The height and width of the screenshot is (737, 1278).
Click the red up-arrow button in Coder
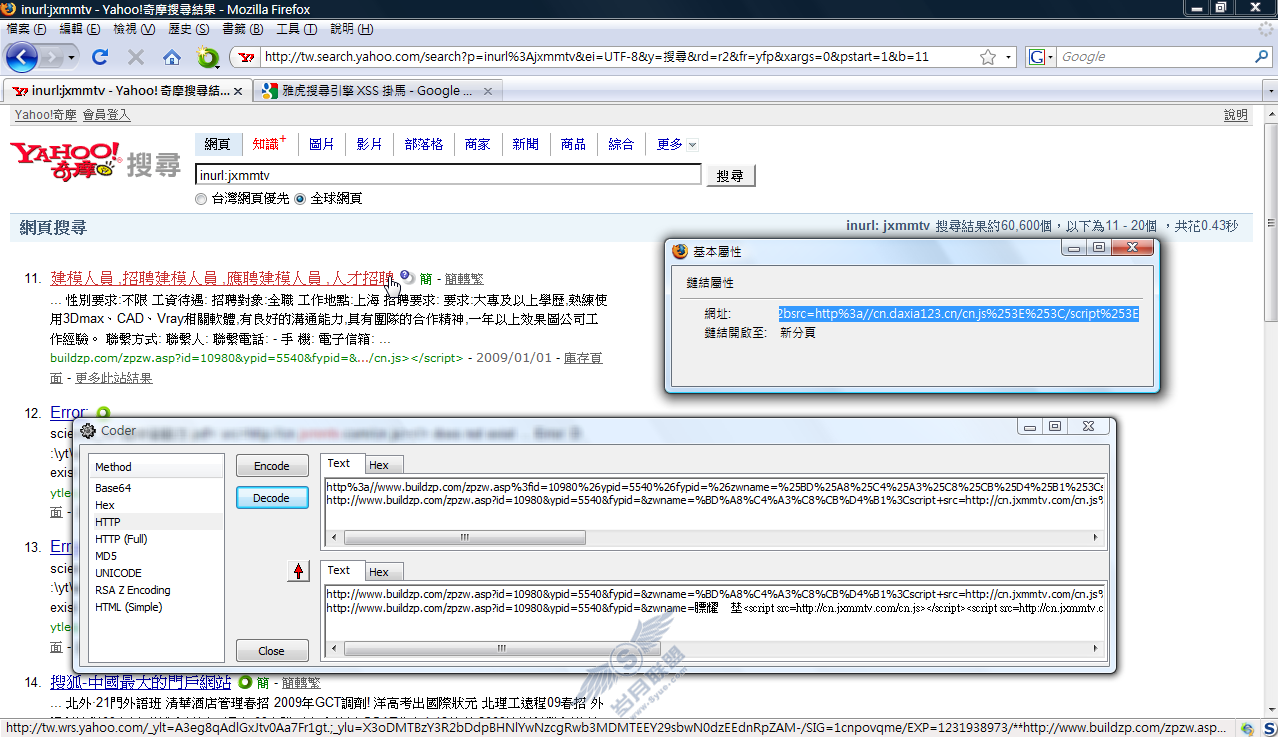tap(298, 571)
